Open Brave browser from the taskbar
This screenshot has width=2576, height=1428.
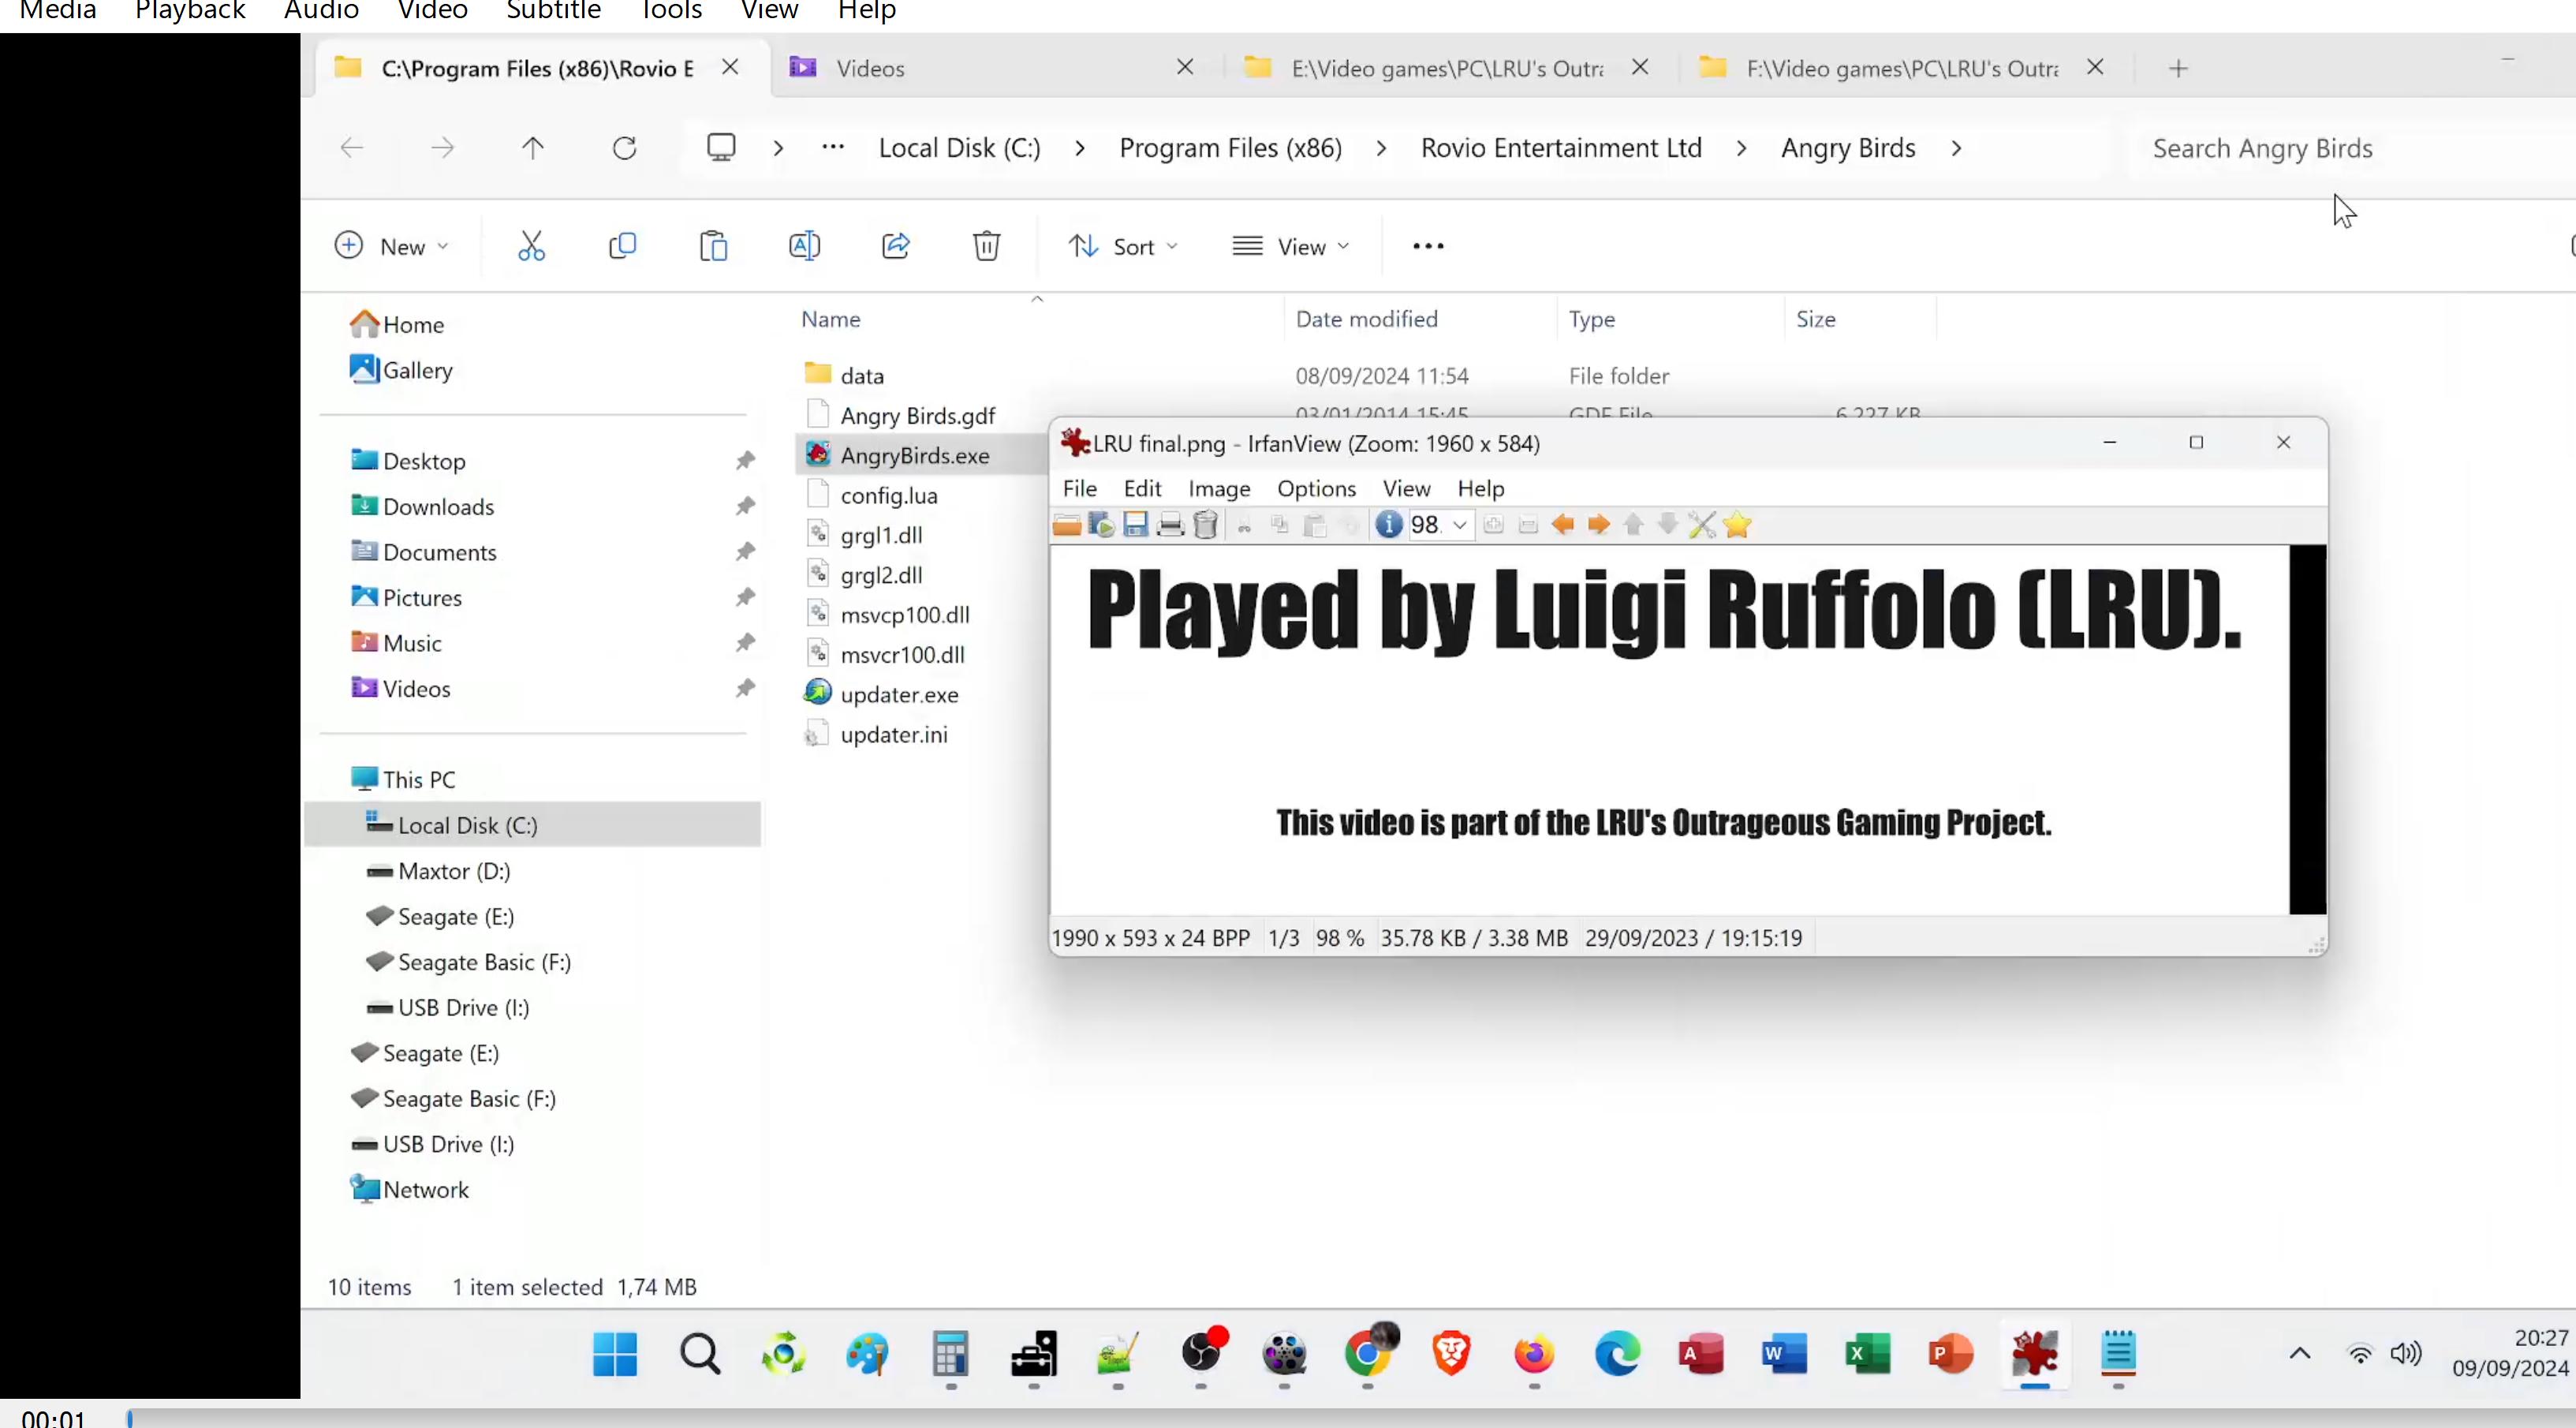point(1451,1355)
